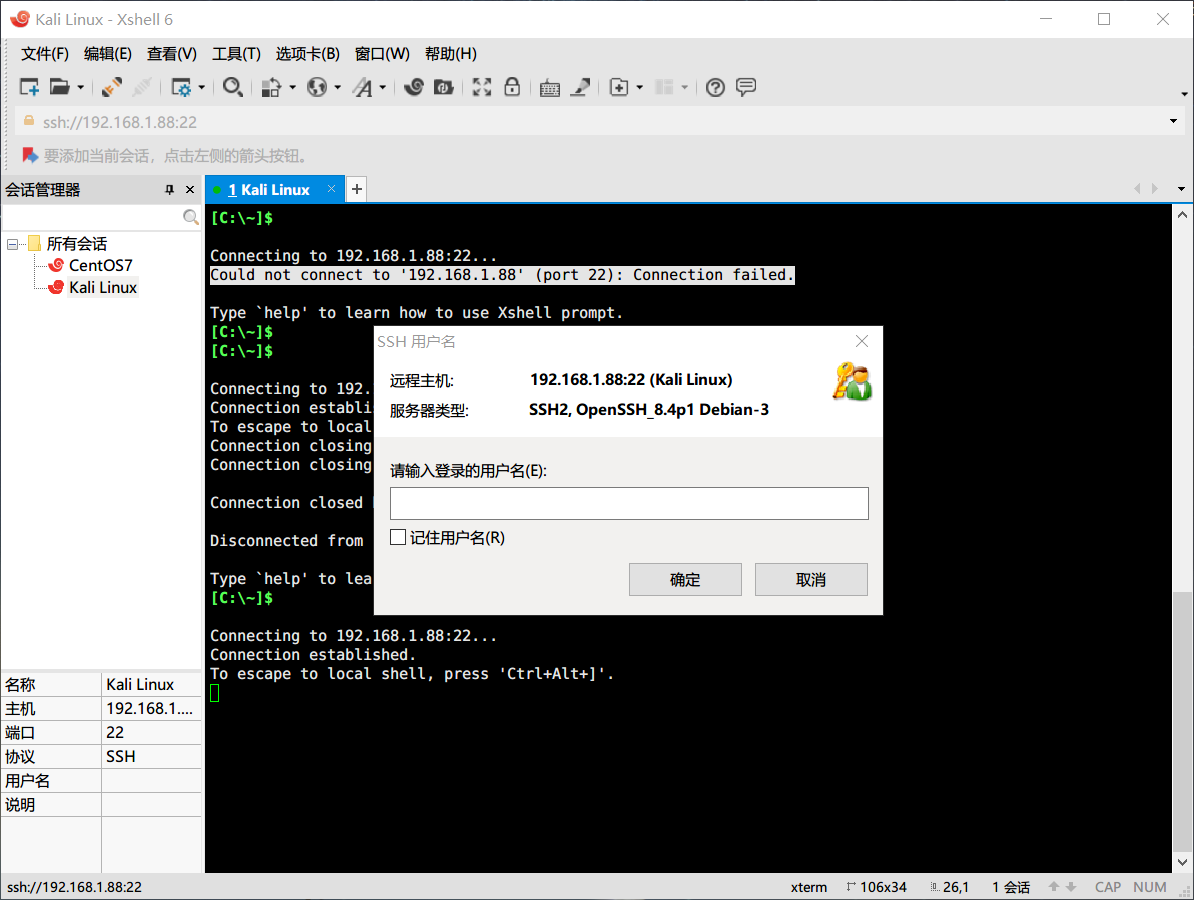Type in the login username field
The image size is (1194, 900).
tap(629, 503)
